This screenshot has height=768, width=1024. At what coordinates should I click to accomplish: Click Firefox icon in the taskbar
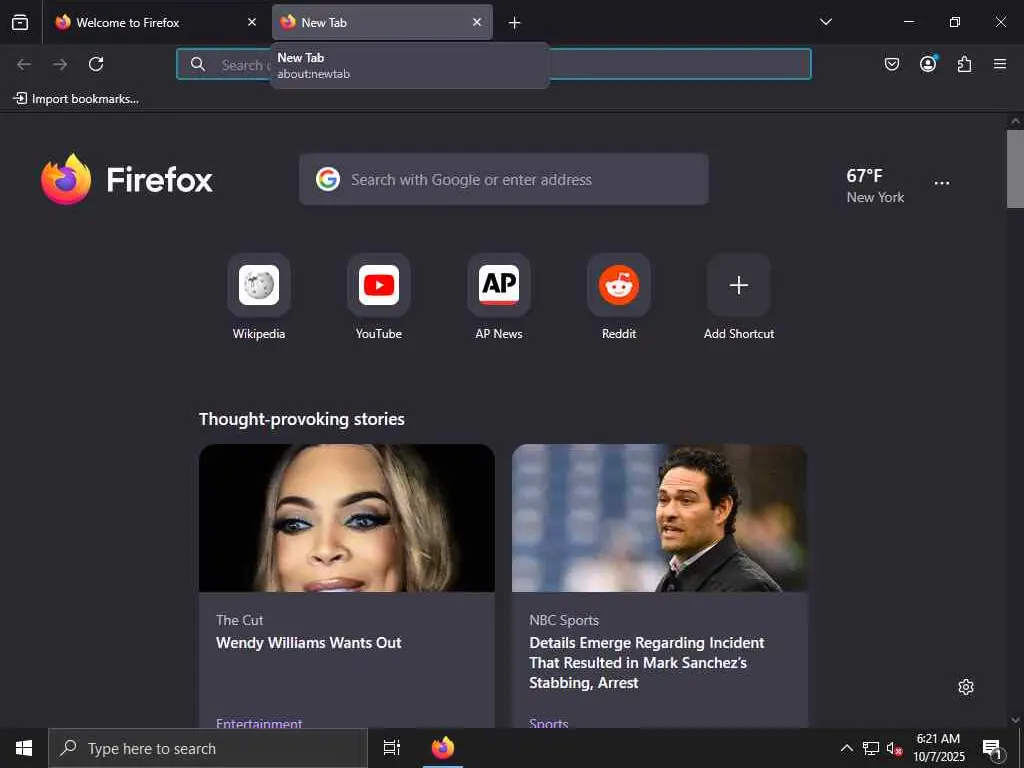pos(443,748)
